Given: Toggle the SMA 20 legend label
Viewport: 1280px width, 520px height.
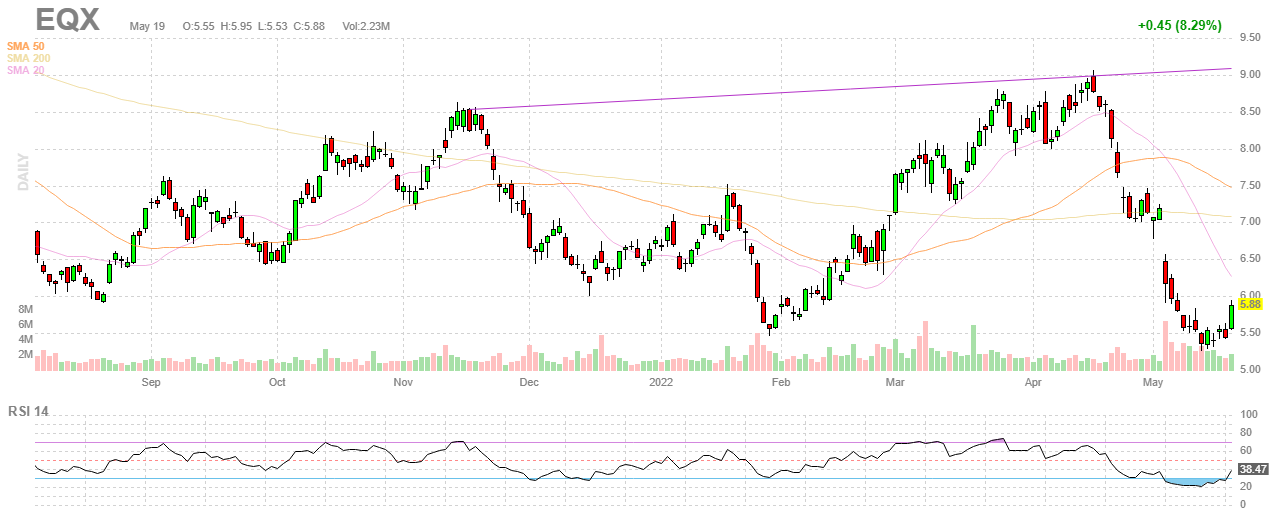Looking at the screenshot, I should [25, 70].
